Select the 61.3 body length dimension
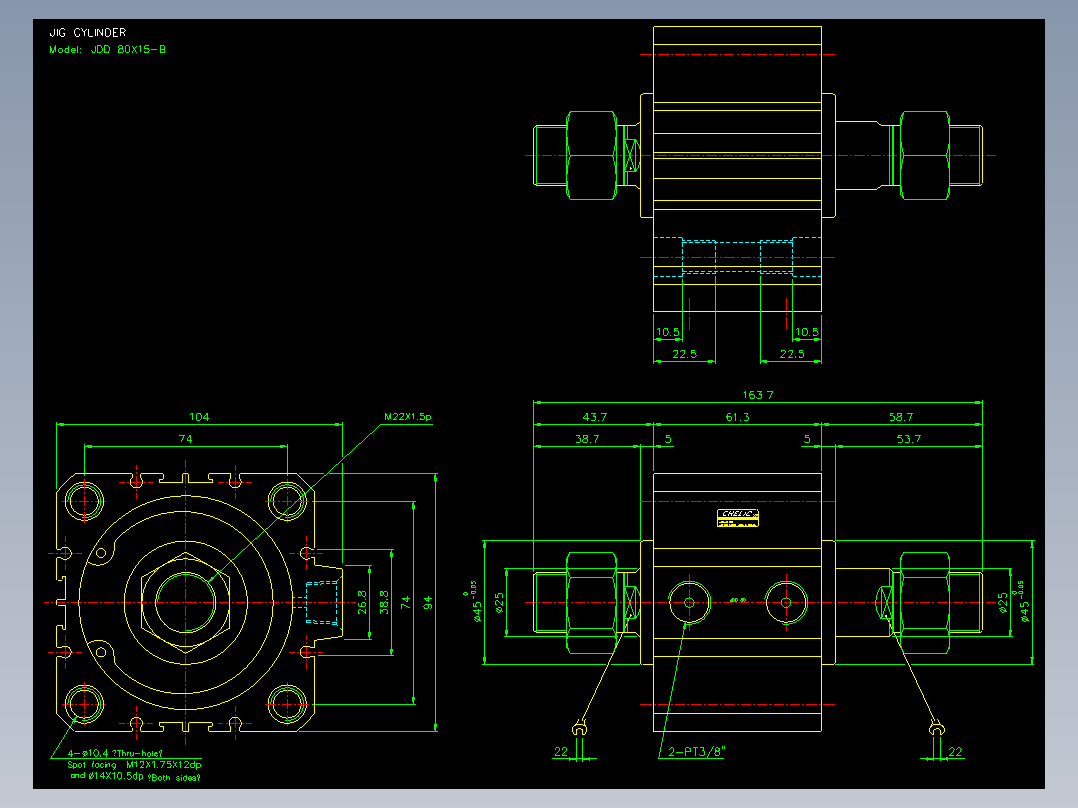Image resolution: width=1078 pixels, height=808 pixels. [x=737, y=417]
